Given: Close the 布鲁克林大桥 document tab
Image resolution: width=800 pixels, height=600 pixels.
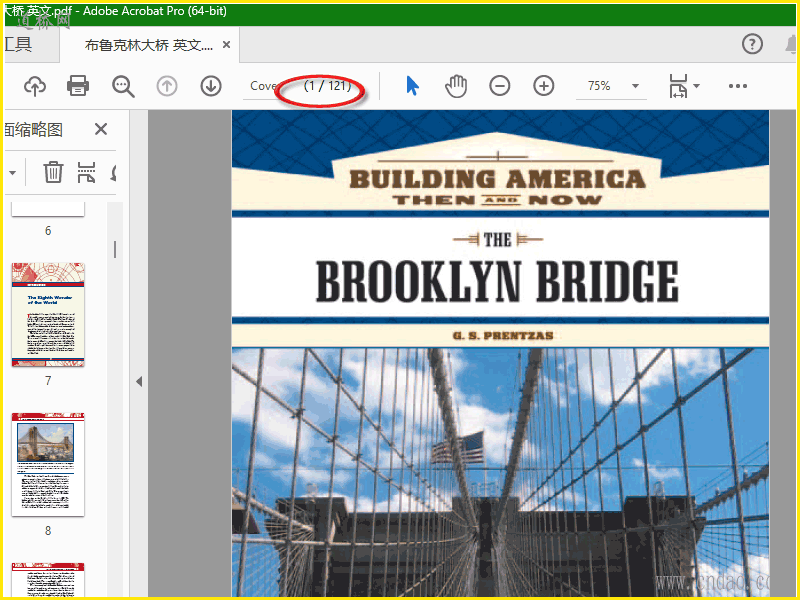Looking at the screenshot, I should [x=227, y=45].
